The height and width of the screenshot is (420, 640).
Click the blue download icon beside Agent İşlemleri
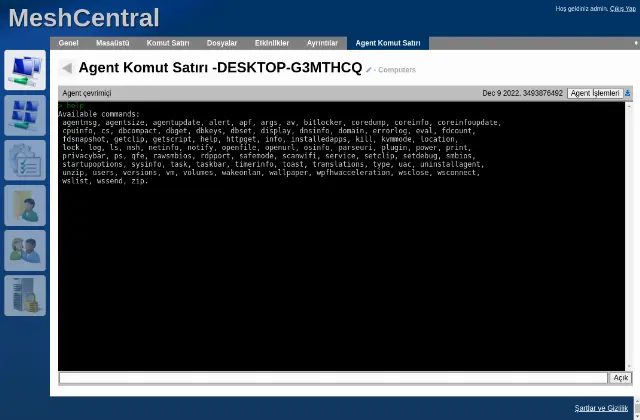627,93
